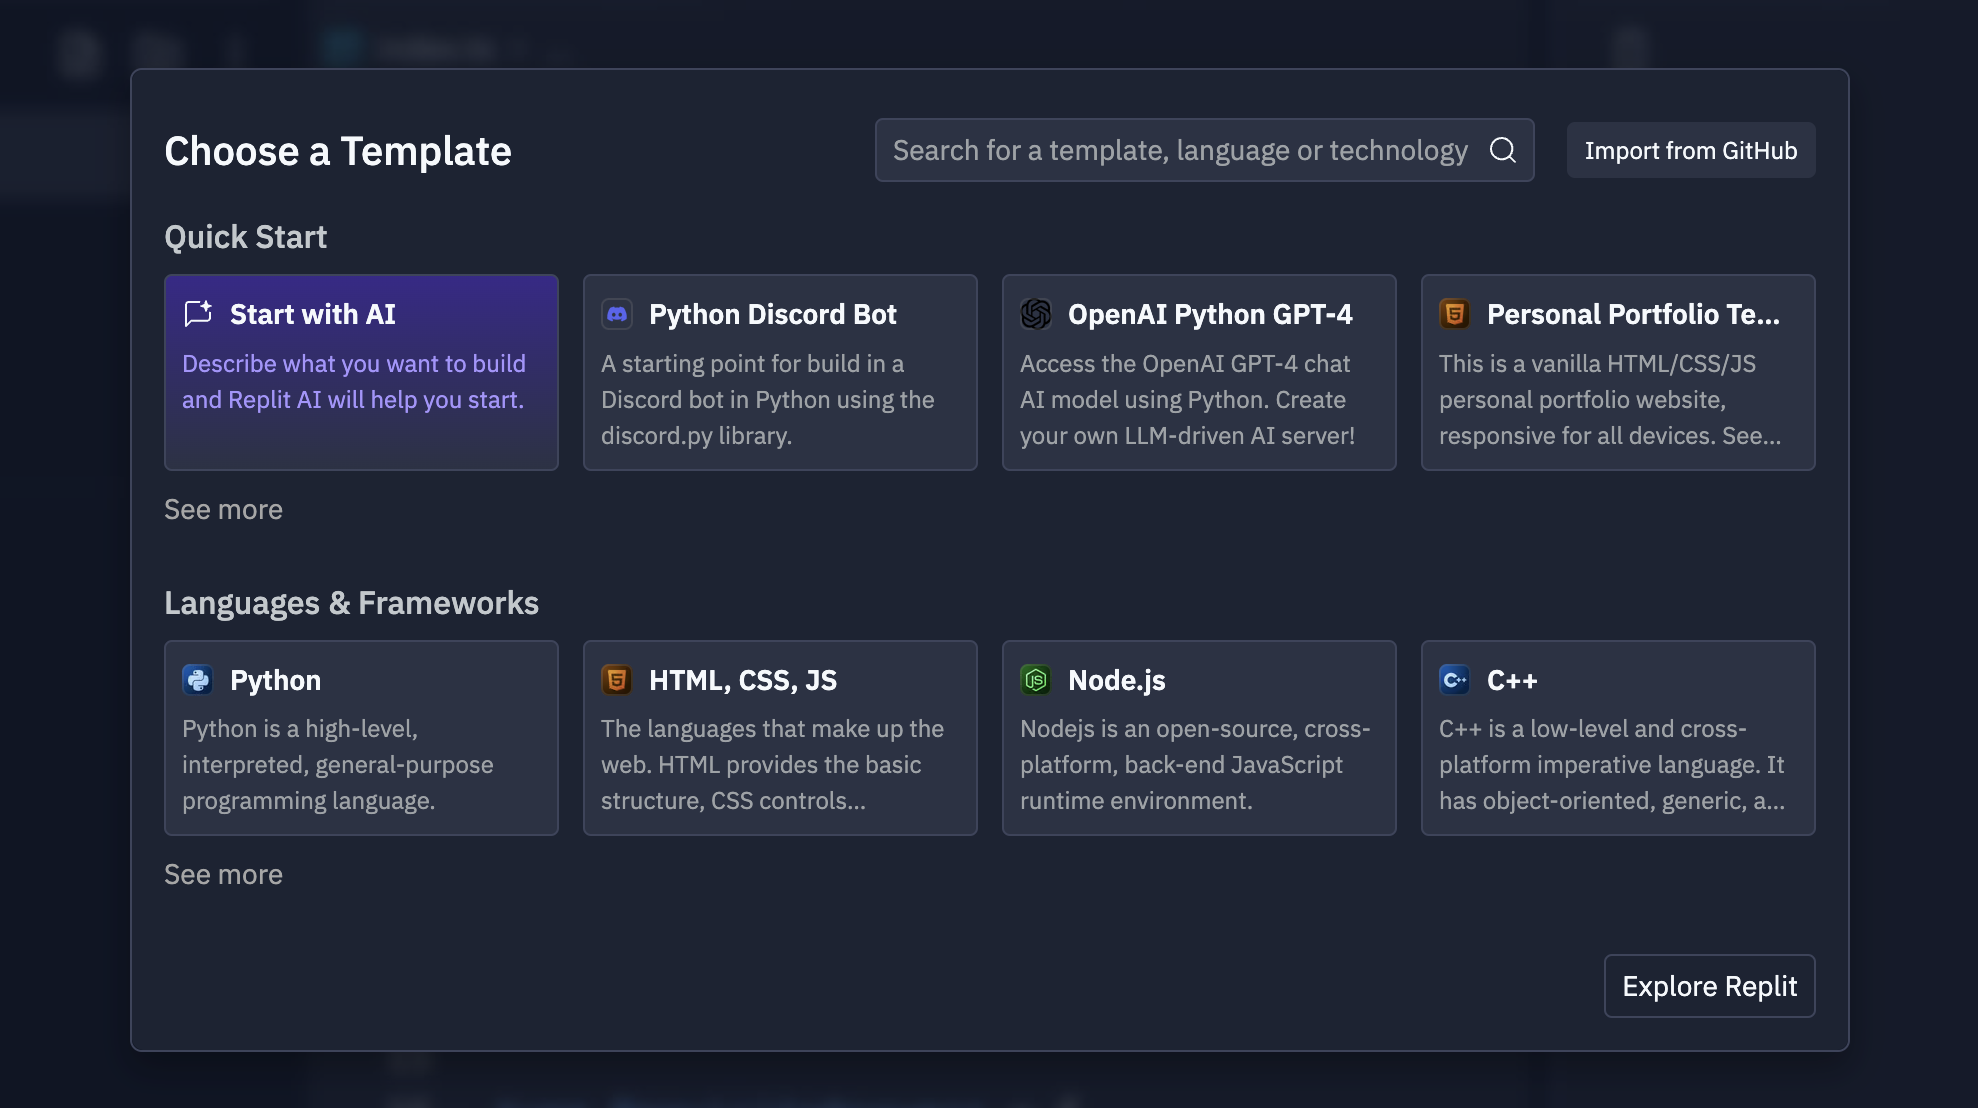
Task: Click the Start with AI chat sparkle icon
Action: pos(198,314)
